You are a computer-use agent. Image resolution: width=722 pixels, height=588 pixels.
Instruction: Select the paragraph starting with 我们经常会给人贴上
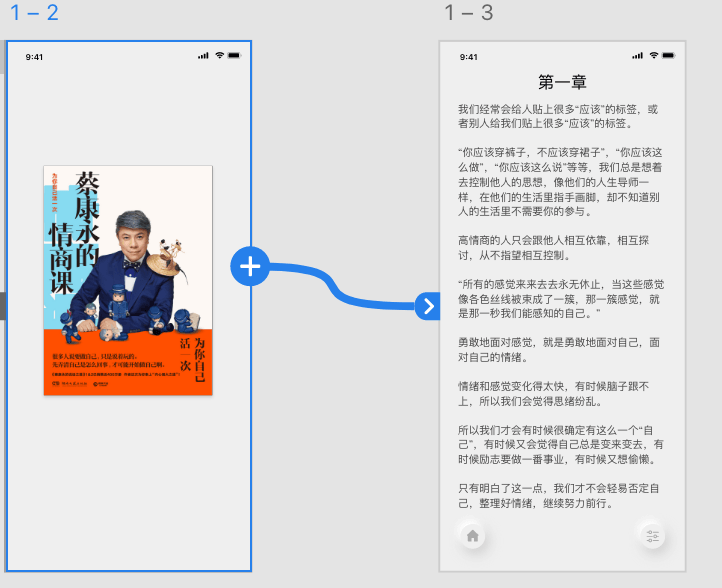pyautogui.click(x=558, y=116)
